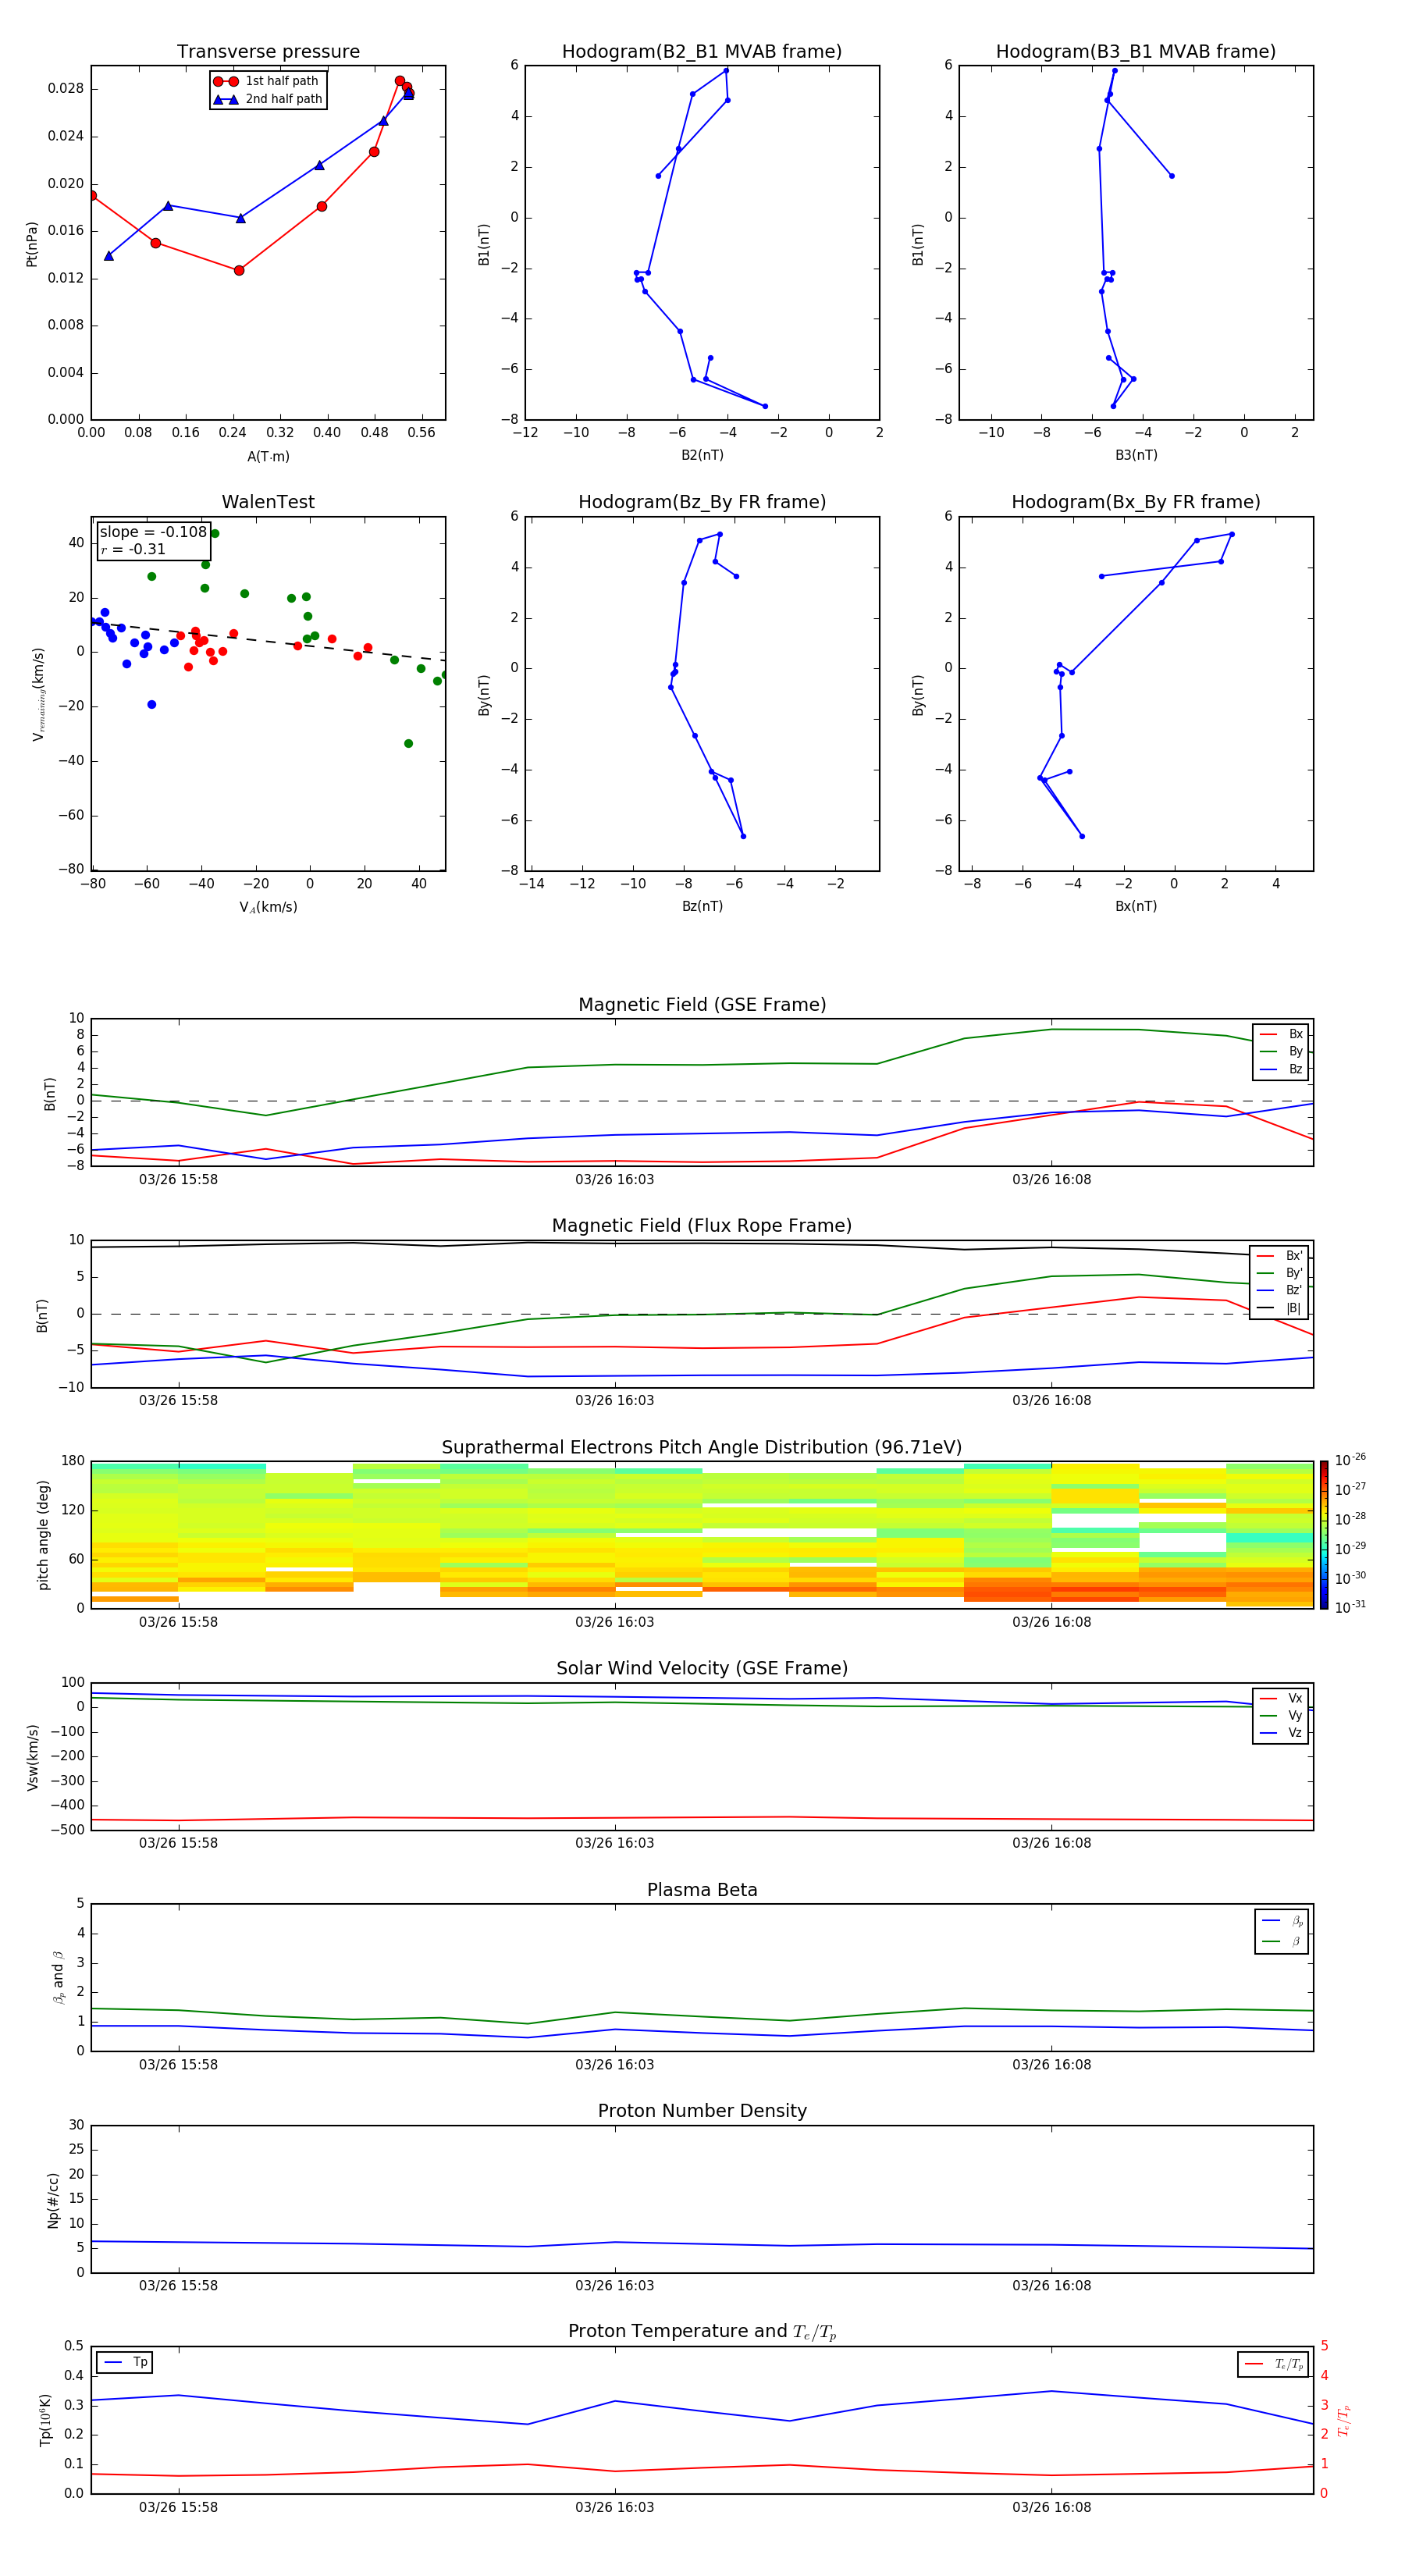Click the "Hodogram(B3_B1 MVAB frame)" title
Viewport: 1405px width, 2576px height.
(x=1136, y=52)
